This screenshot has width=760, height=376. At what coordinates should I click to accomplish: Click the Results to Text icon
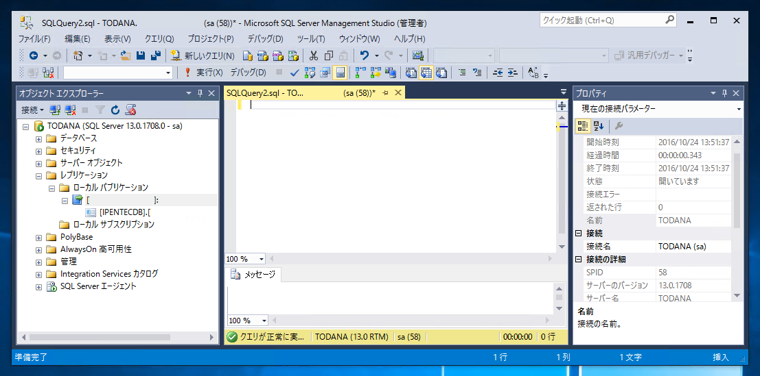pyautogui.click(x=412, y=73)
